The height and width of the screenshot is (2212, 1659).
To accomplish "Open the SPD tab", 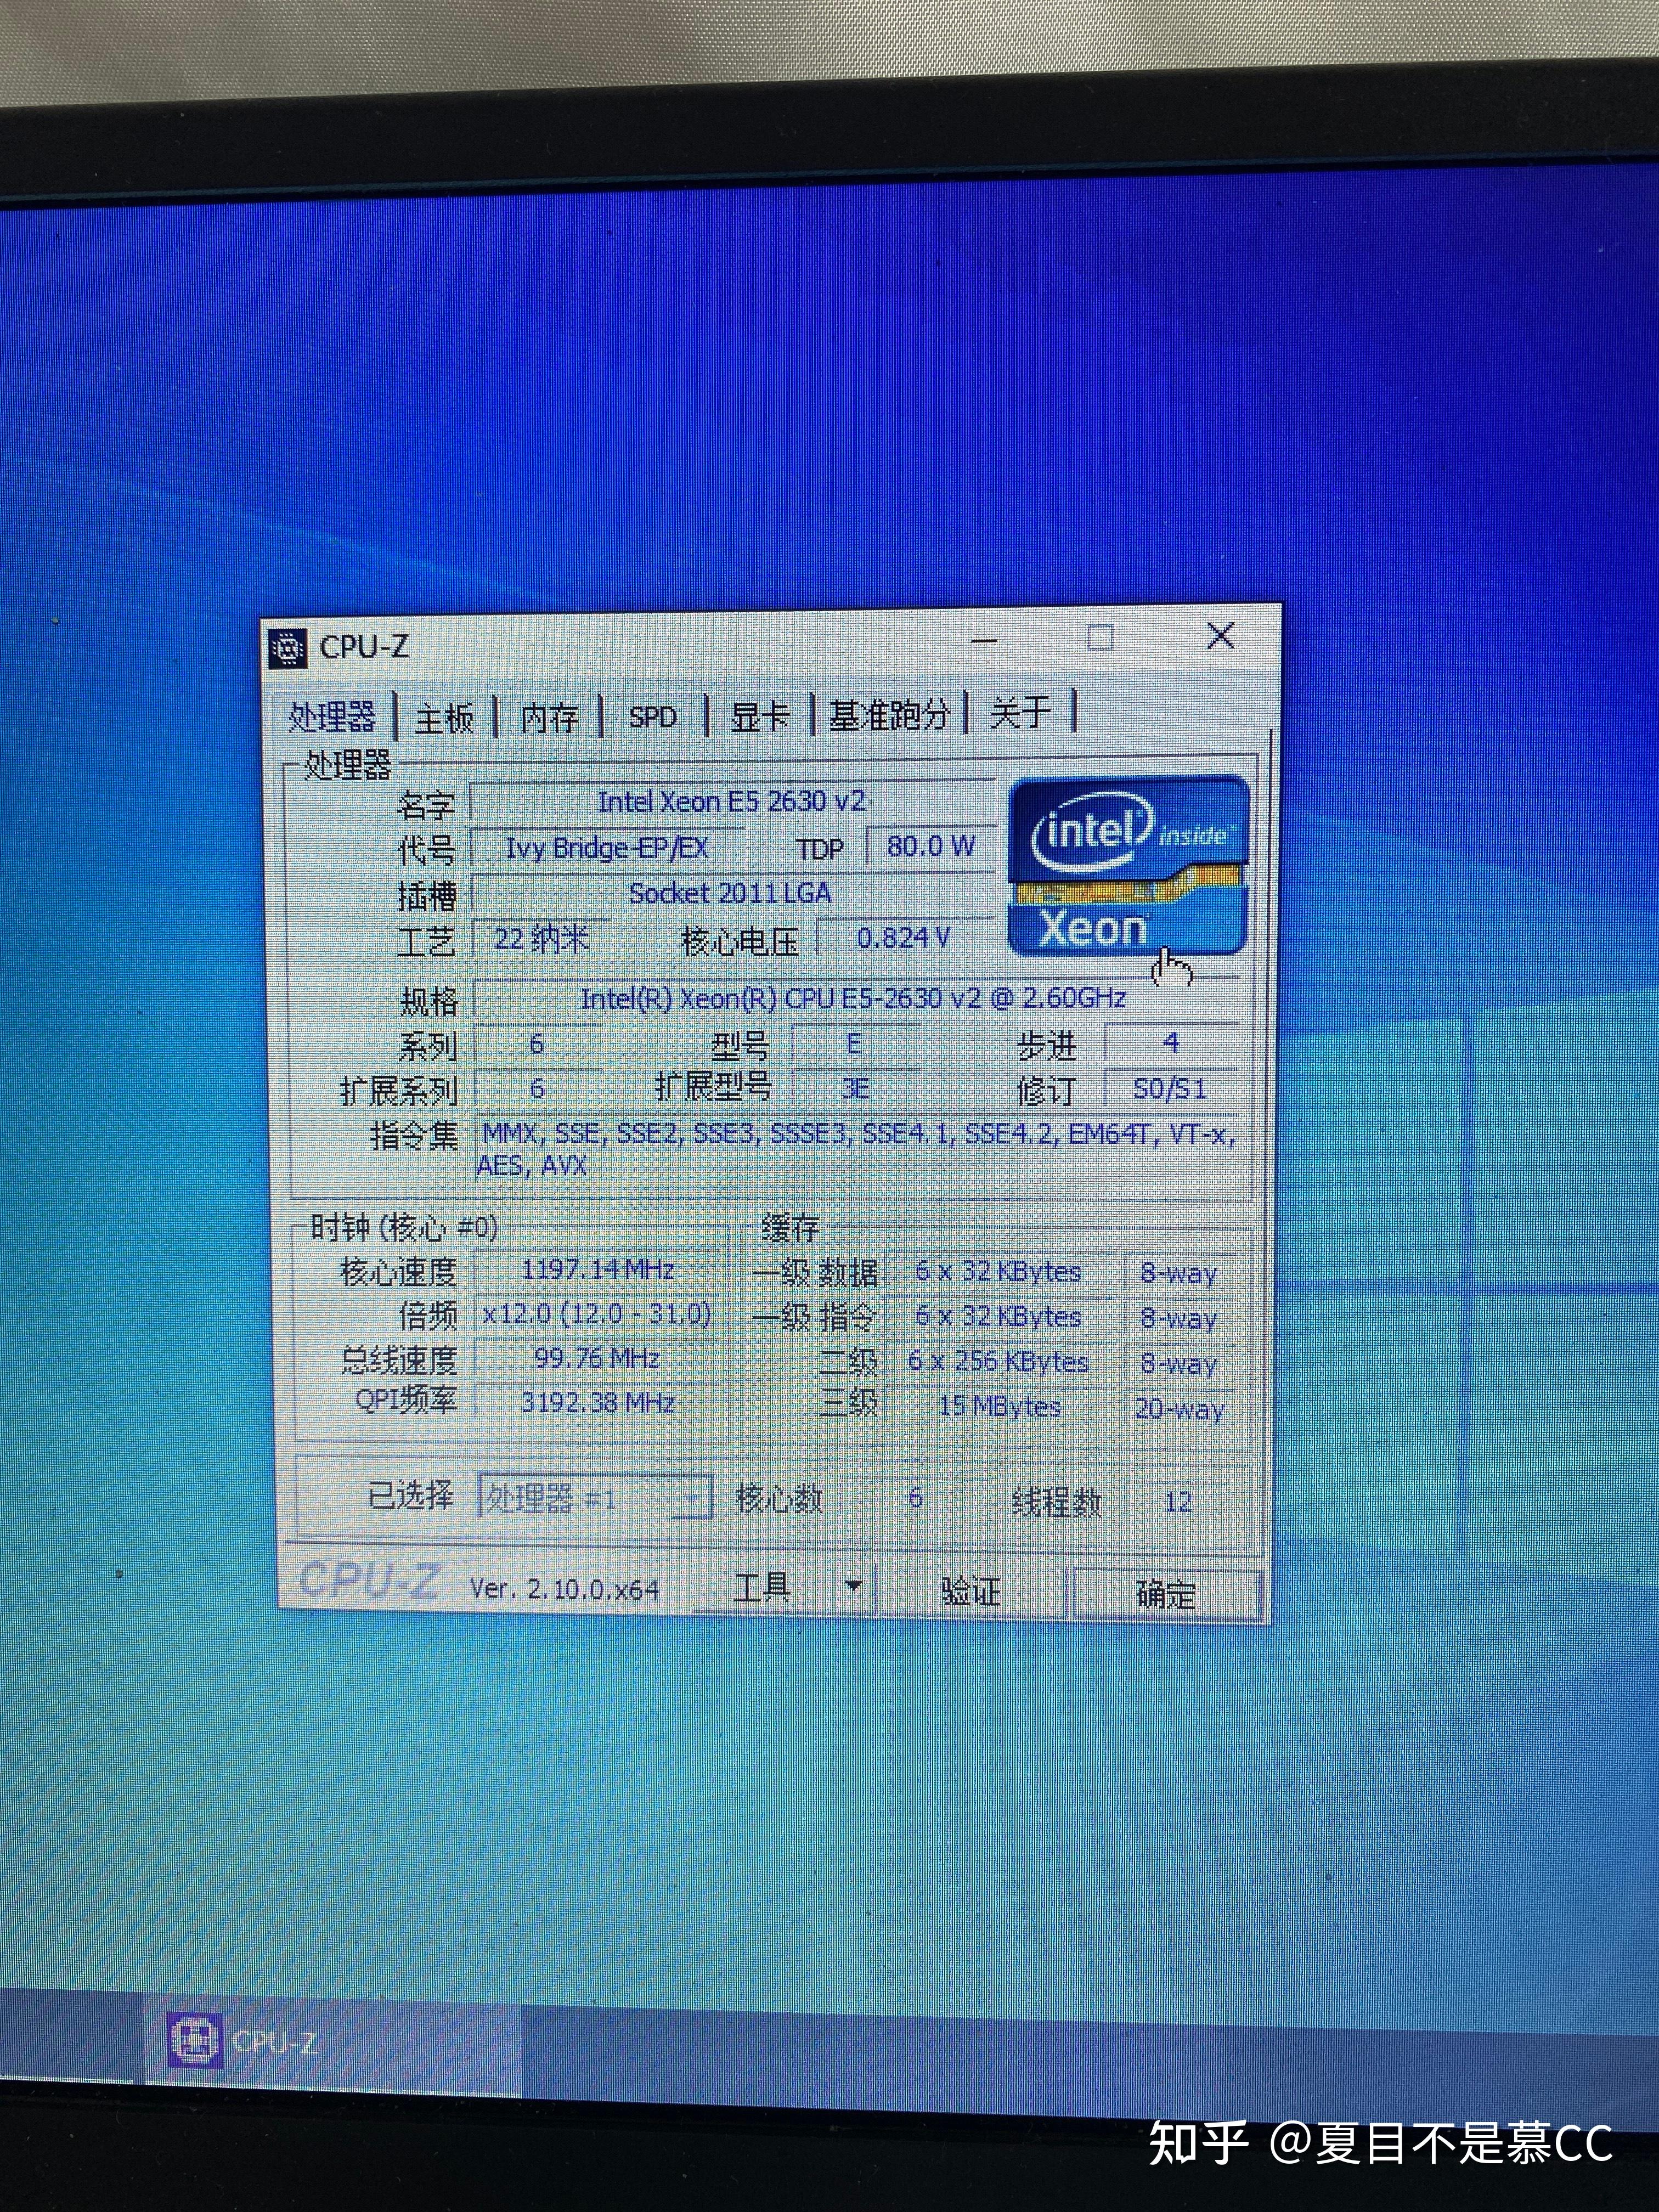I will click(x=653, y=716).
